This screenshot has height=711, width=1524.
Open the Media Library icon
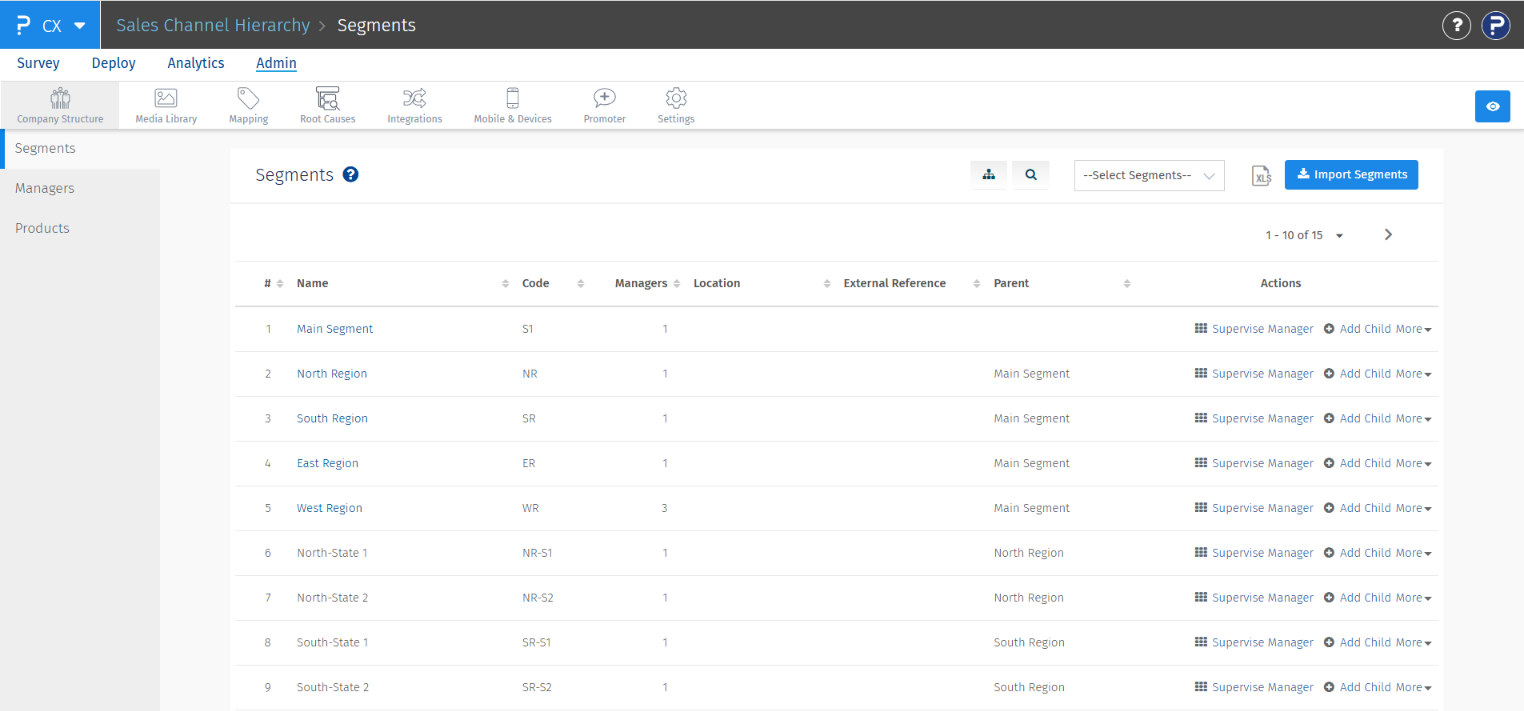[x=166, y=99]
